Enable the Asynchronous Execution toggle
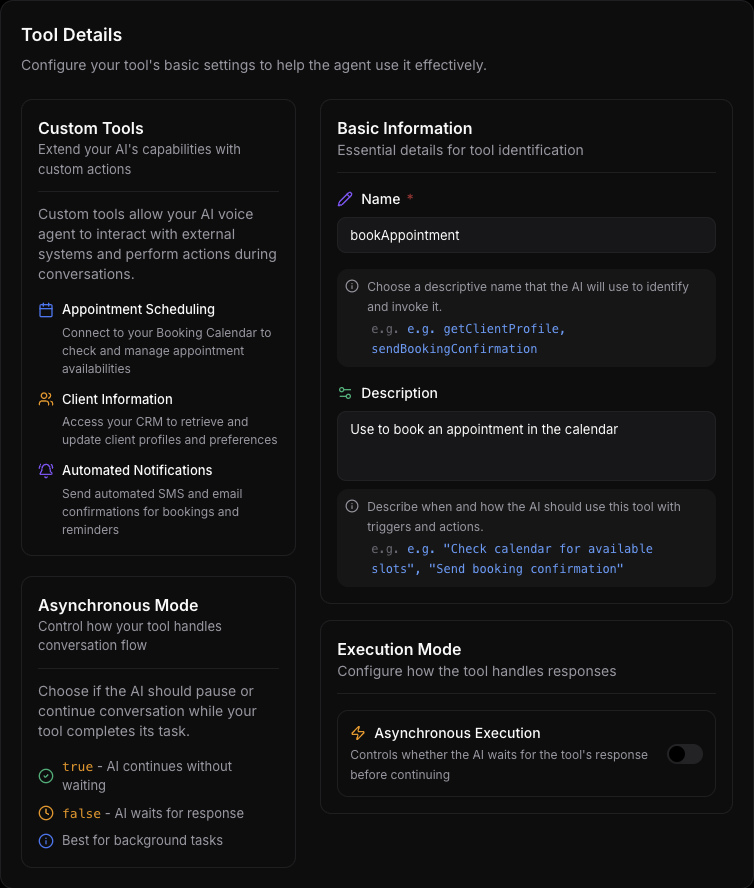The width and height of the screenshot is (754, 888). 685,754
